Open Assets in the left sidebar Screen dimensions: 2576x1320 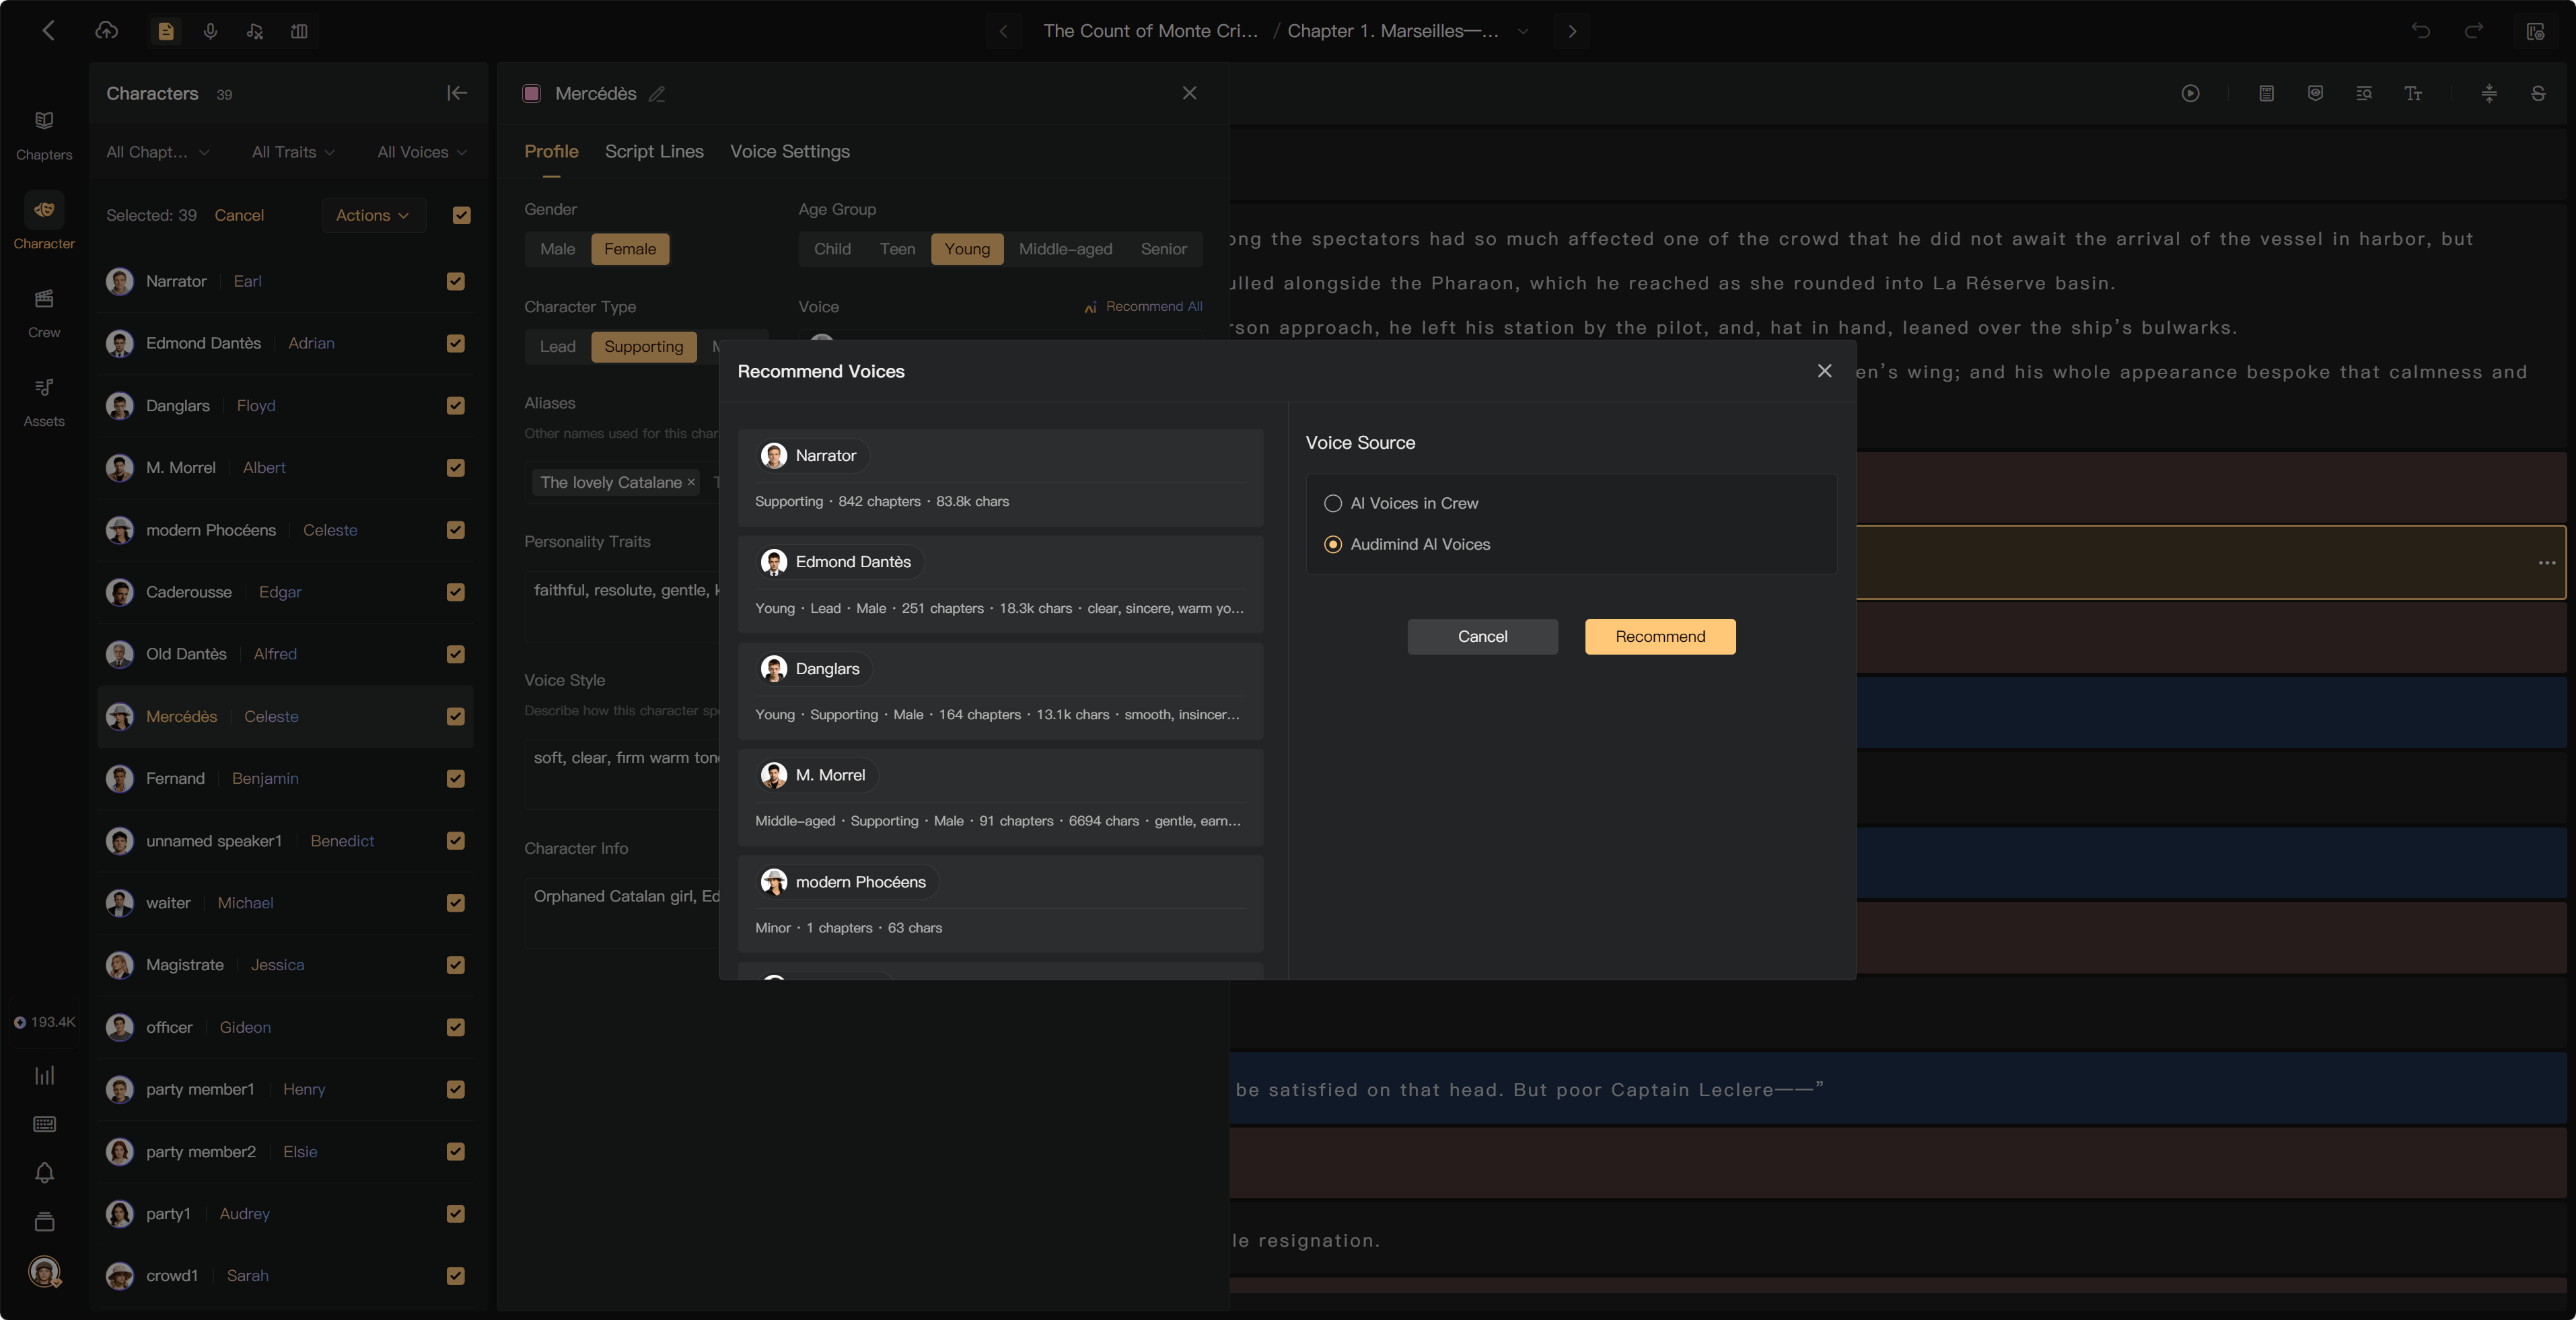tap(44, 401)
